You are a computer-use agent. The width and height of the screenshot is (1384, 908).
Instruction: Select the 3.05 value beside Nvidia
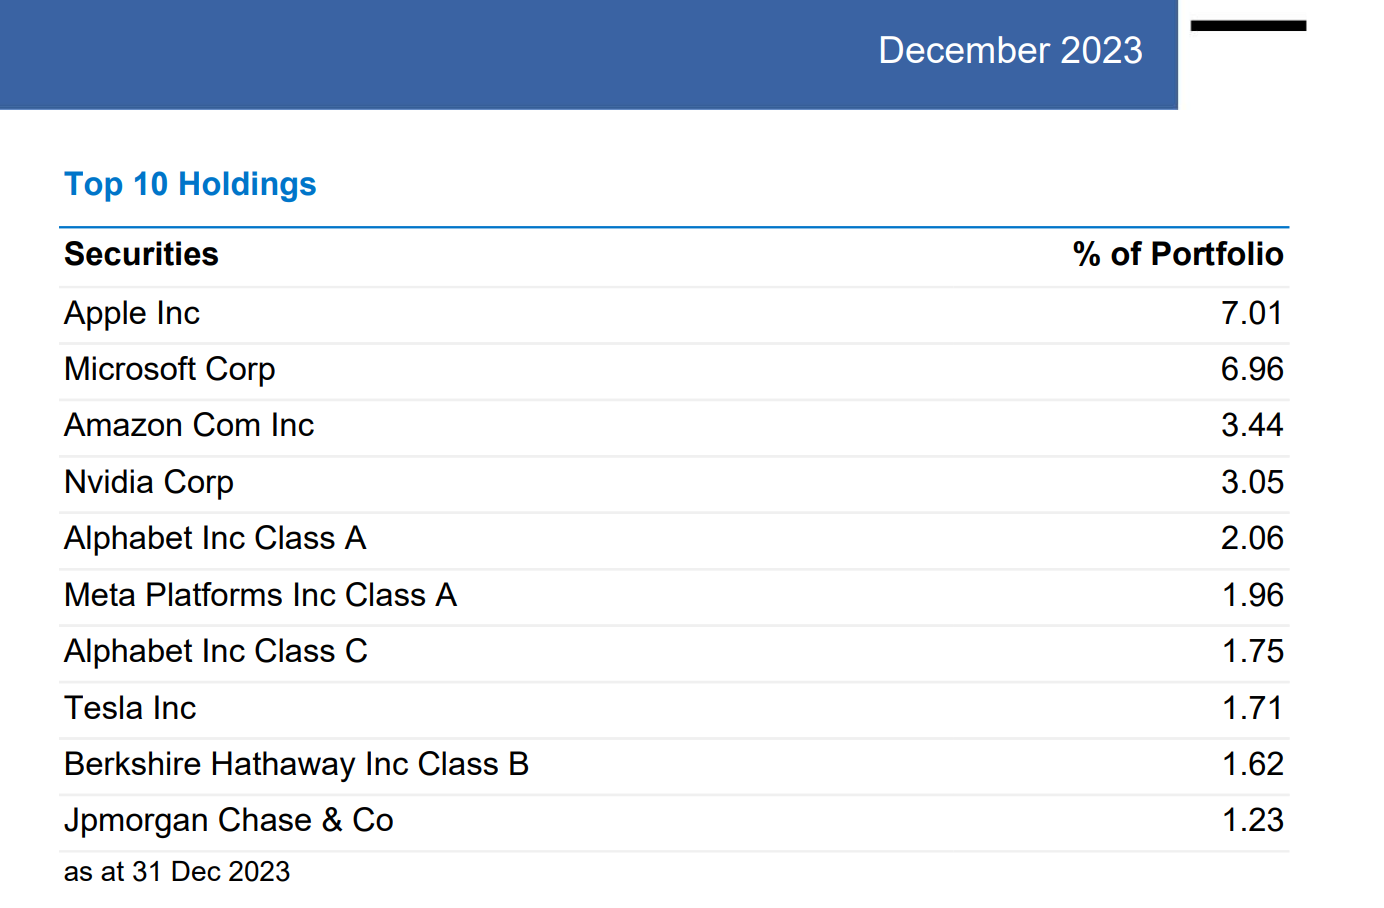coord(1251,482)
